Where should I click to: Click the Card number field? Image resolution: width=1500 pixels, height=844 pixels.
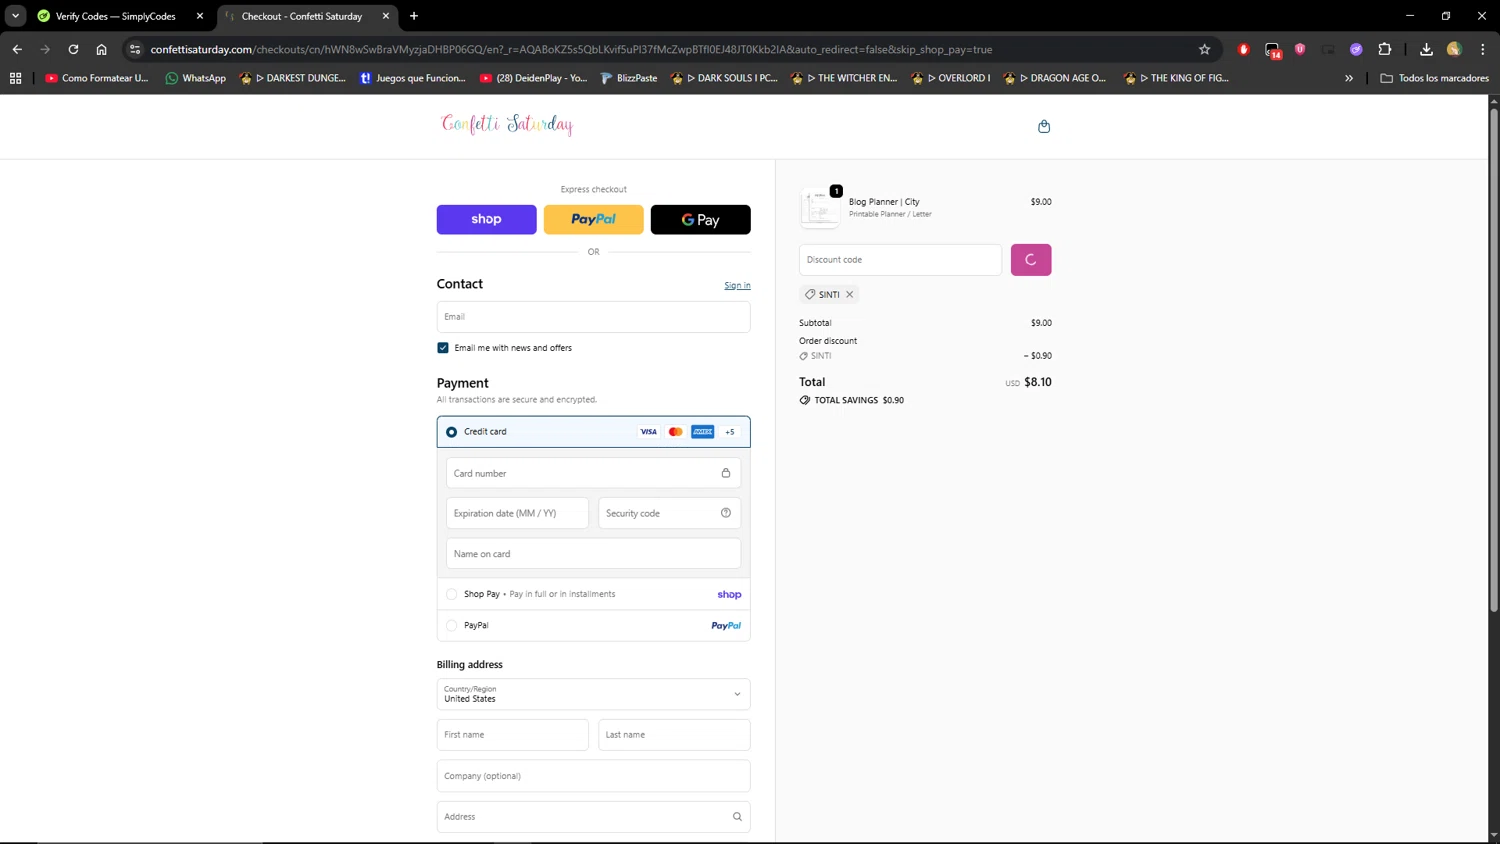(x=593, y=473)
